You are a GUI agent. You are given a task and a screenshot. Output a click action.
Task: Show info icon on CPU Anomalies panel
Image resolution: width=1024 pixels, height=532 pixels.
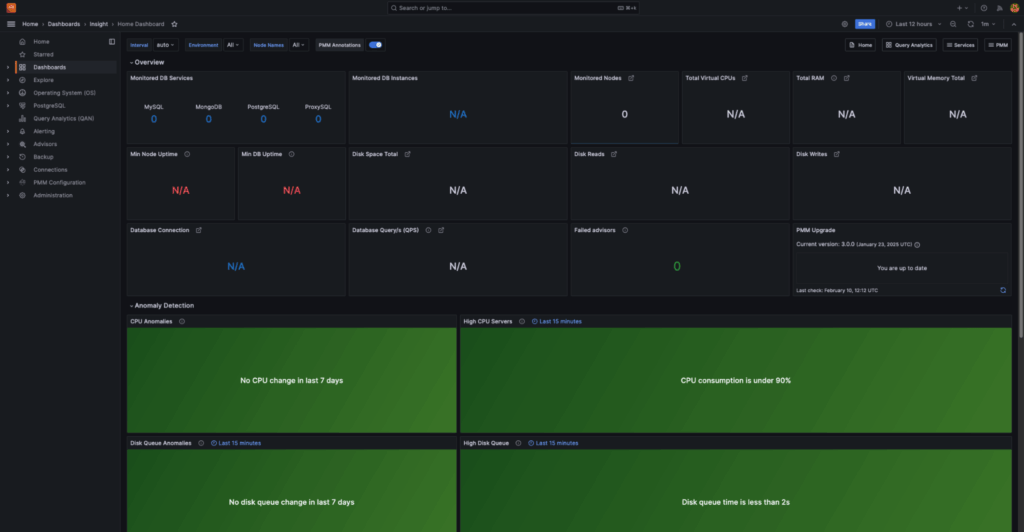(x=182, y=322)
